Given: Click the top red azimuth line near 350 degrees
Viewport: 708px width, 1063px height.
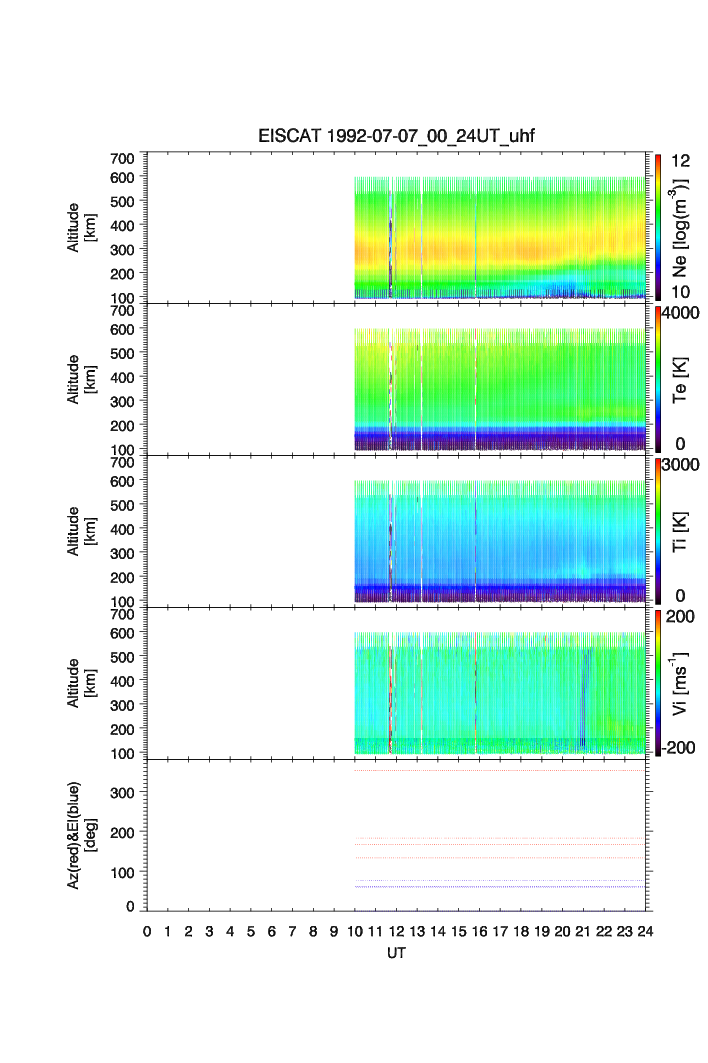Looking at the screenshot, I should pos(500,771).
